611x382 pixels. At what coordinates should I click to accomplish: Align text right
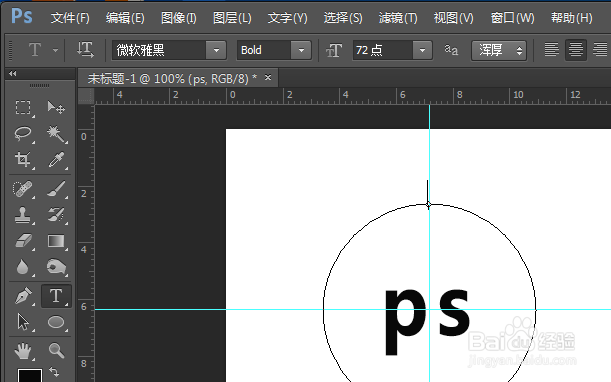coord(600,50)
